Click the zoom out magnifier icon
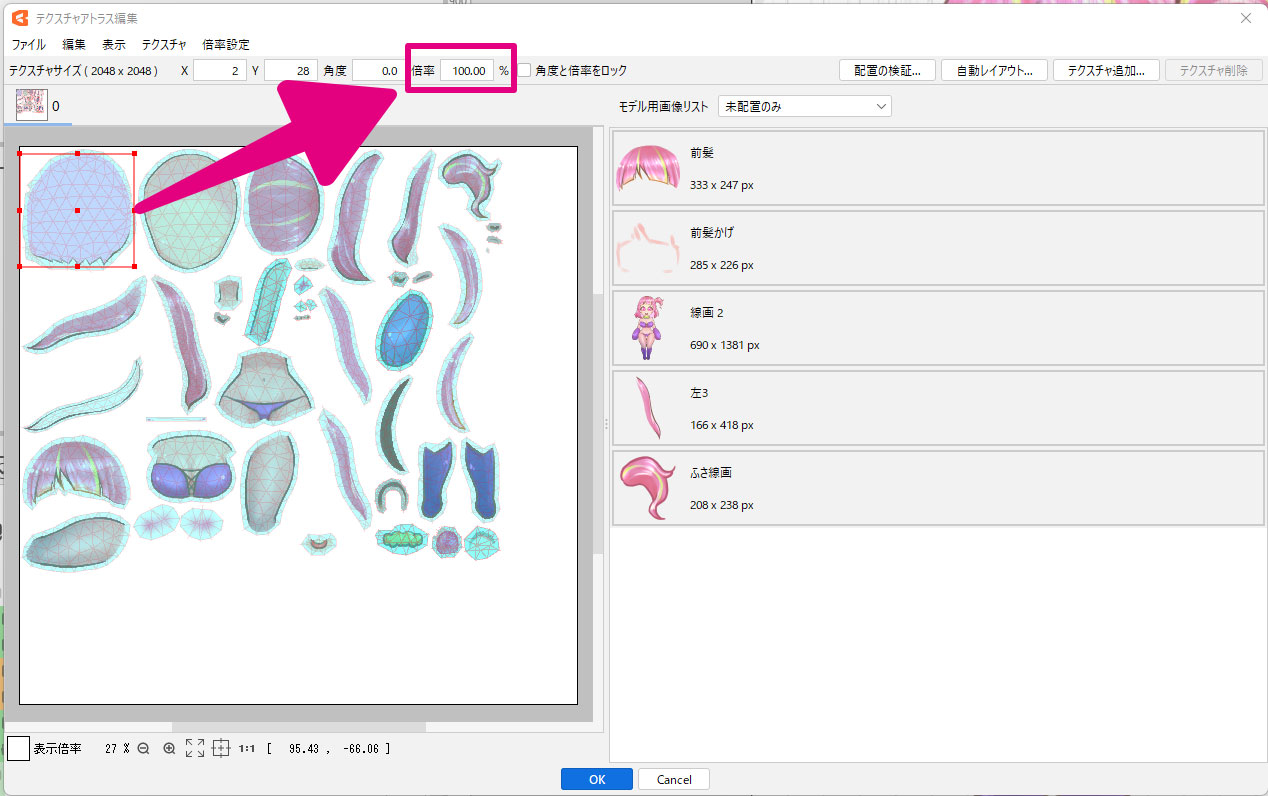This screenshot has width=1268, height=796. click(x=143, y=748)
